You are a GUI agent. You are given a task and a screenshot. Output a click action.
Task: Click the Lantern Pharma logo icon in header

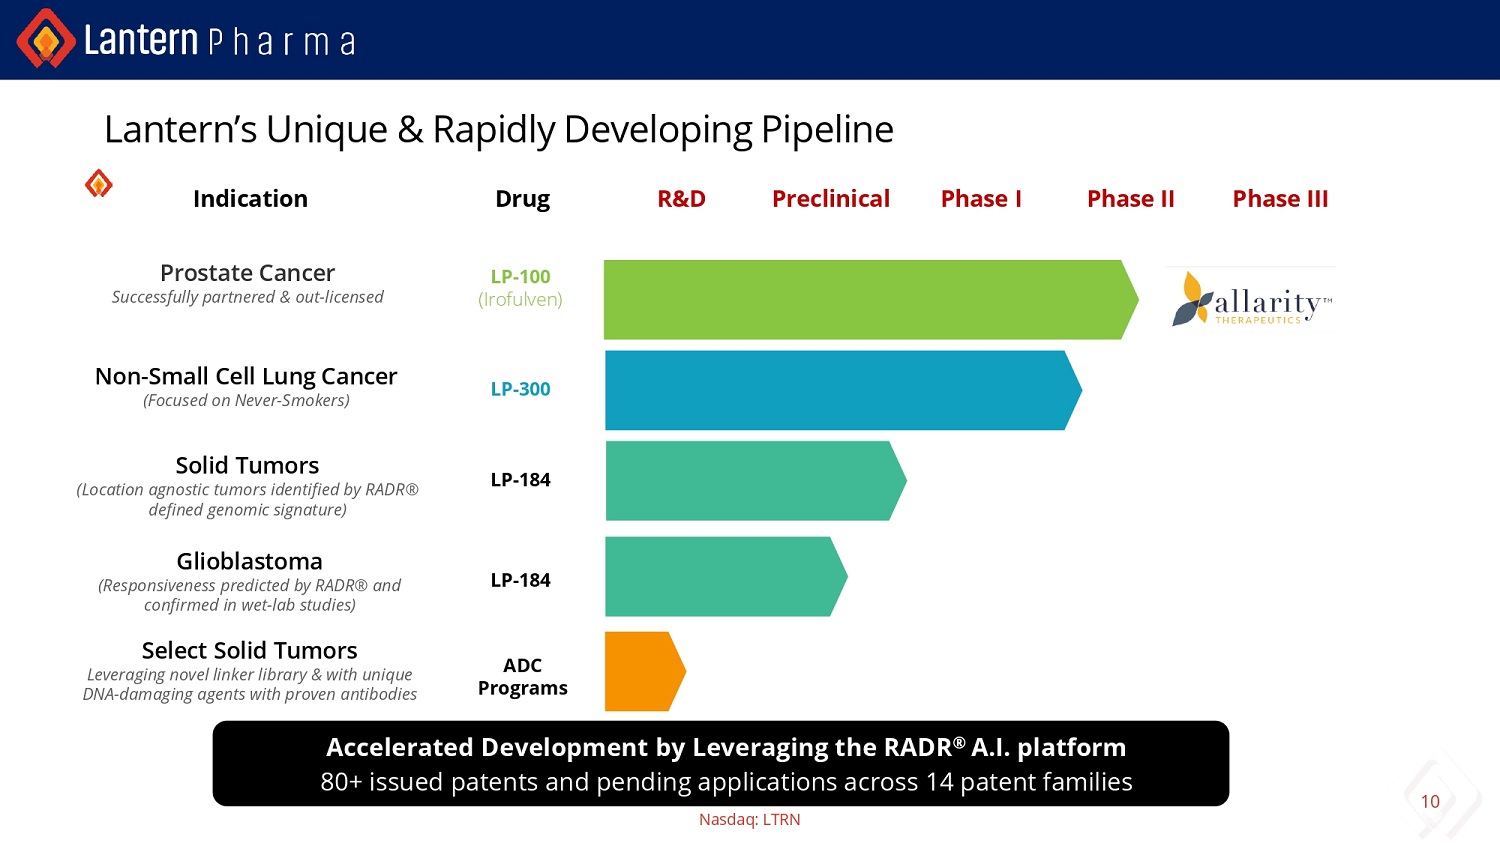pos(45,39)
